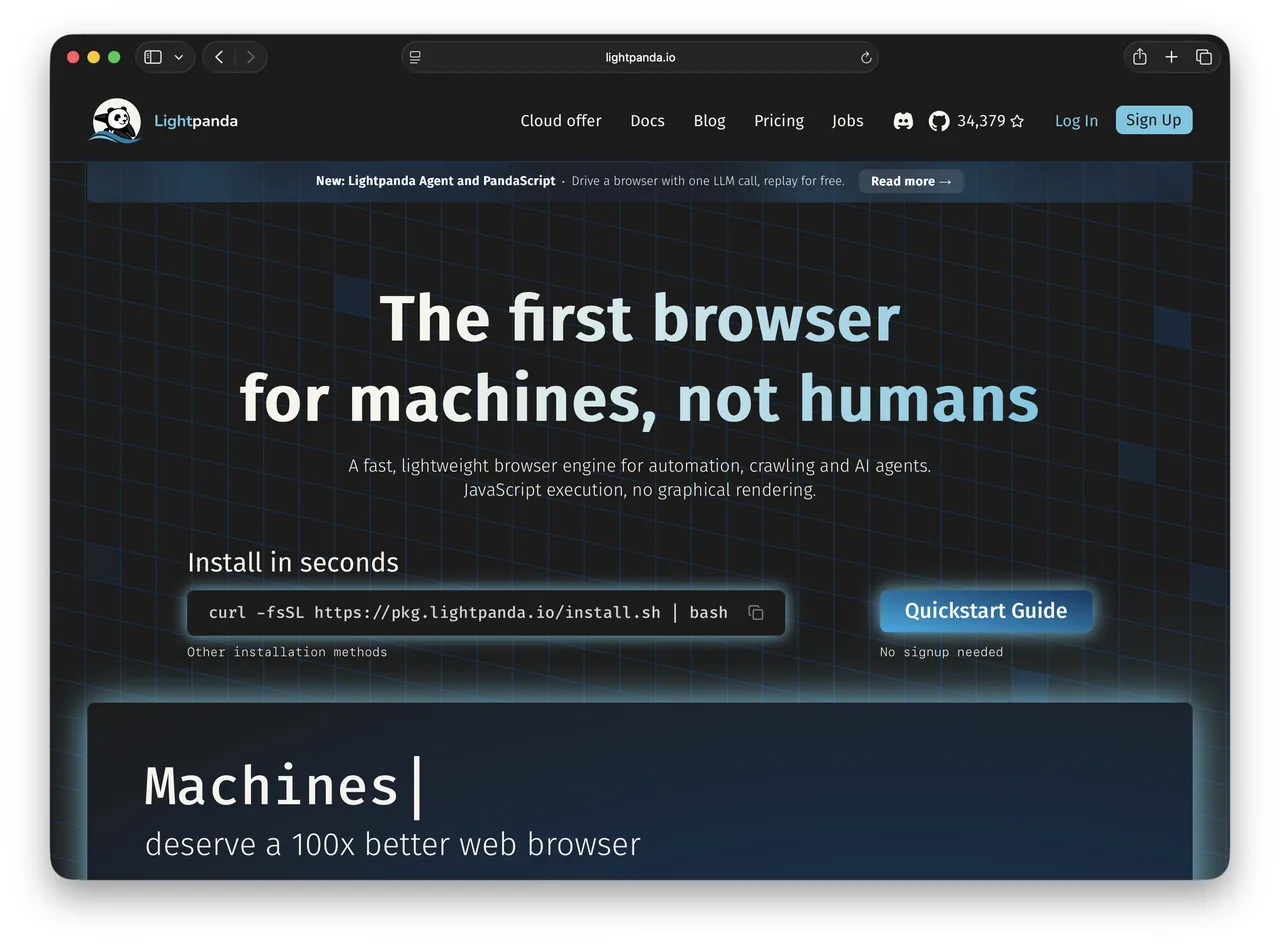Open the page settings icon in address bar
This screenshot has width=1280, height=946.
coord(415,57)
